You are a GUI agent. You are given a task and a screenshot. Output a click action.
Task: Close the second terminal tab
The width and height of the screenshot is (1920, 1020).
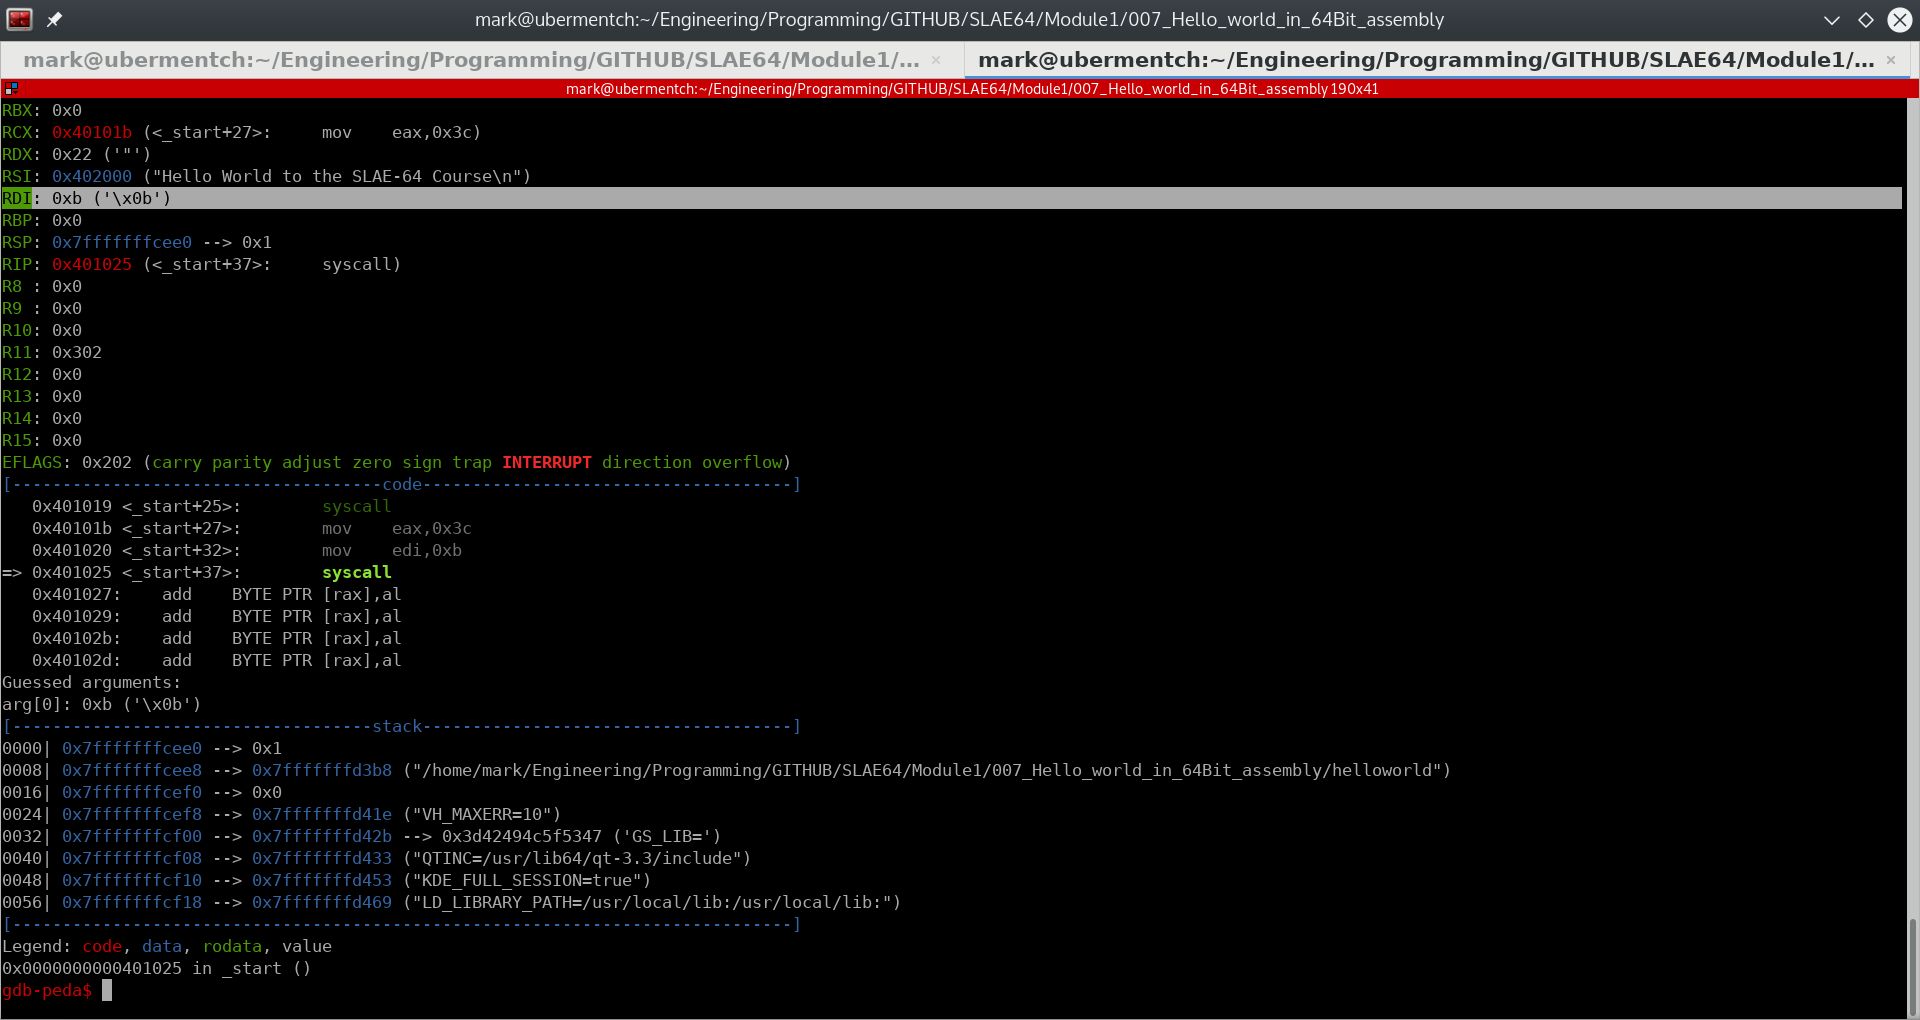[x=1891, y=60]
